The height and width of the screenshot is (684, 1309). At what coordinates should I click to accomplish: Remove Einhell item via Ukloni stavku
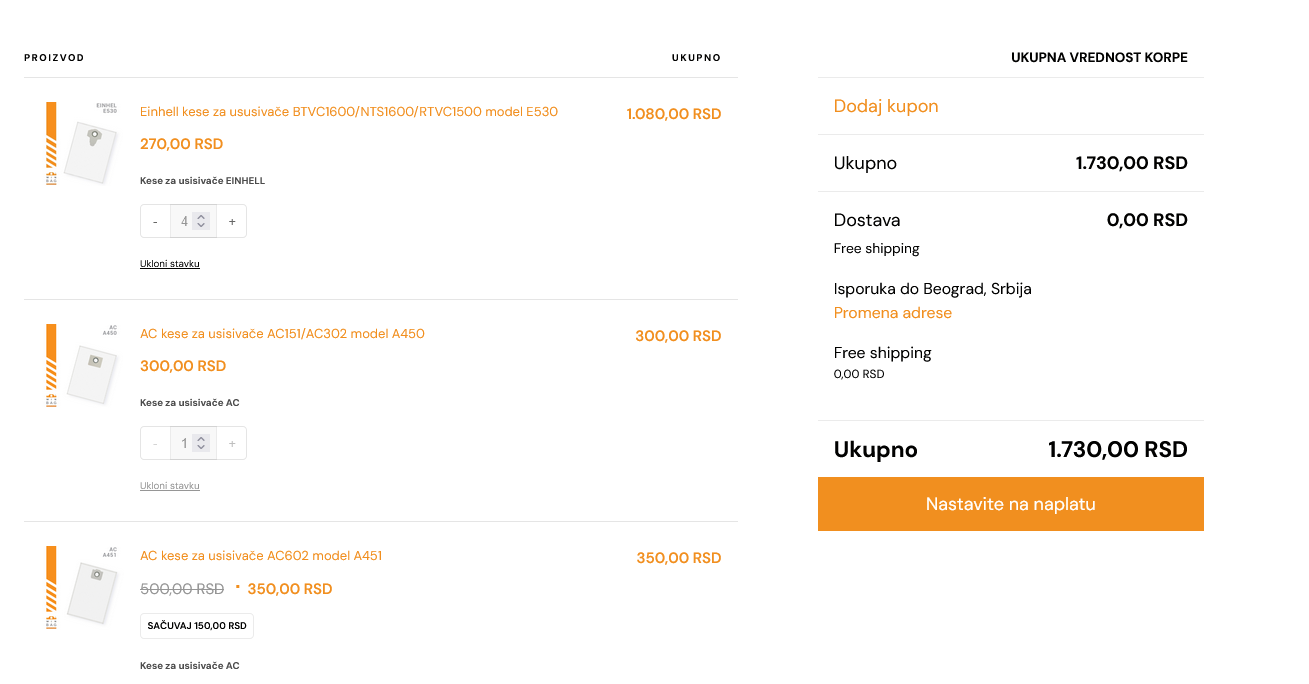(x=170, y=264)
